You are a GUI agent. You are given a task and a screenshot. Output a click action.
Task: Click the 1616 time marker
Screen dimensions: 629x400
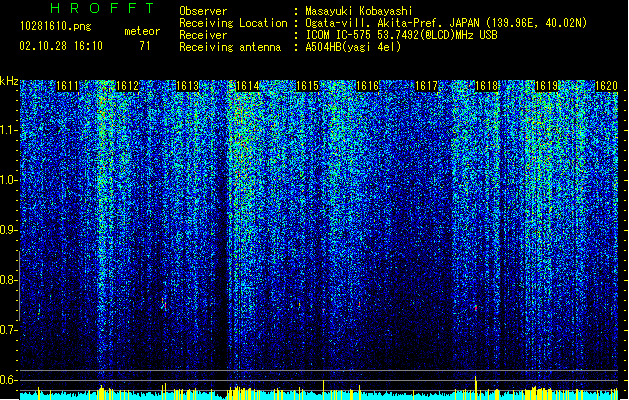(x=367, y=85)
